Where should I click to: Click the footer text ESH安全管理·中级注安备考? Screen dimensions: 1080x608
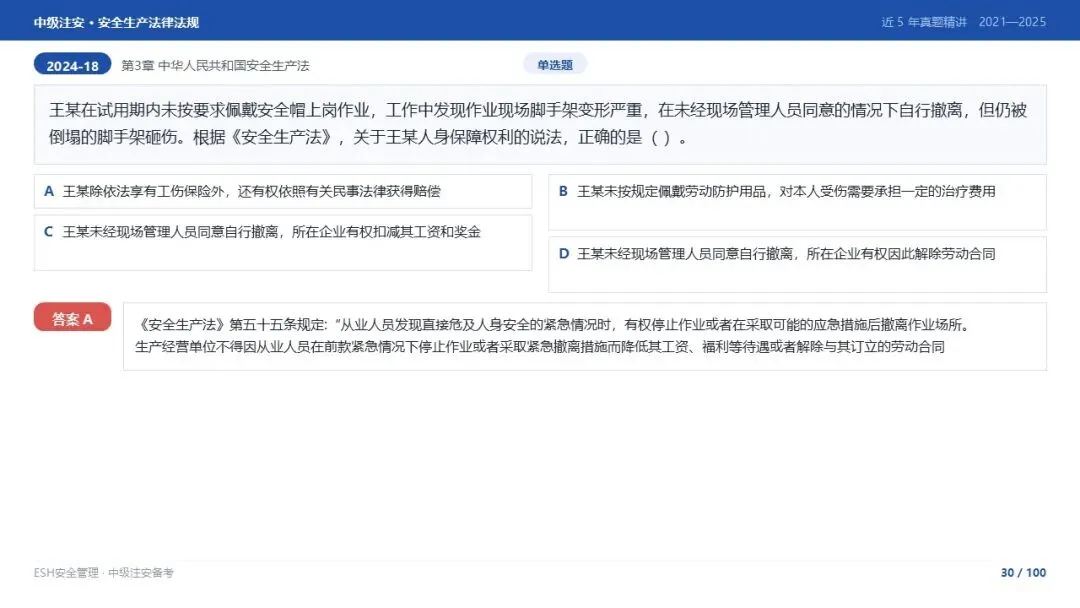[x=103, y=573]
